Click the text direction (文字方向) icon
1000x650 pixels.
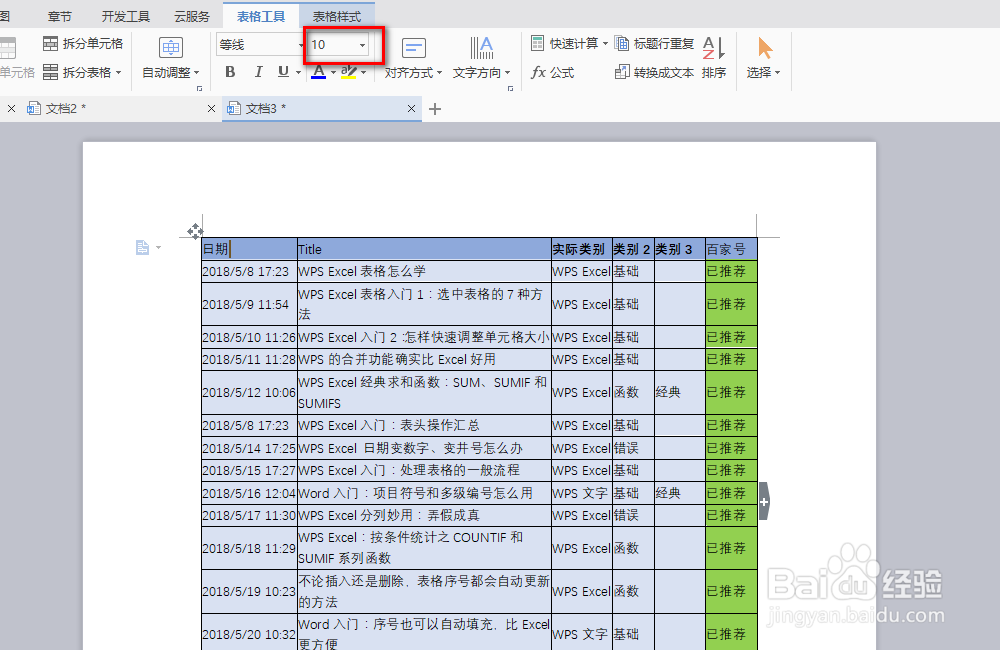(482, 48)
